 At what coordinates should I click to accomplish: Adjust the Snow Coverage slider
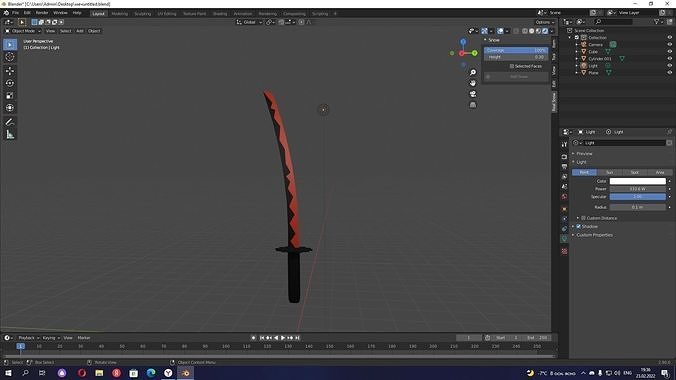point(516,50)
